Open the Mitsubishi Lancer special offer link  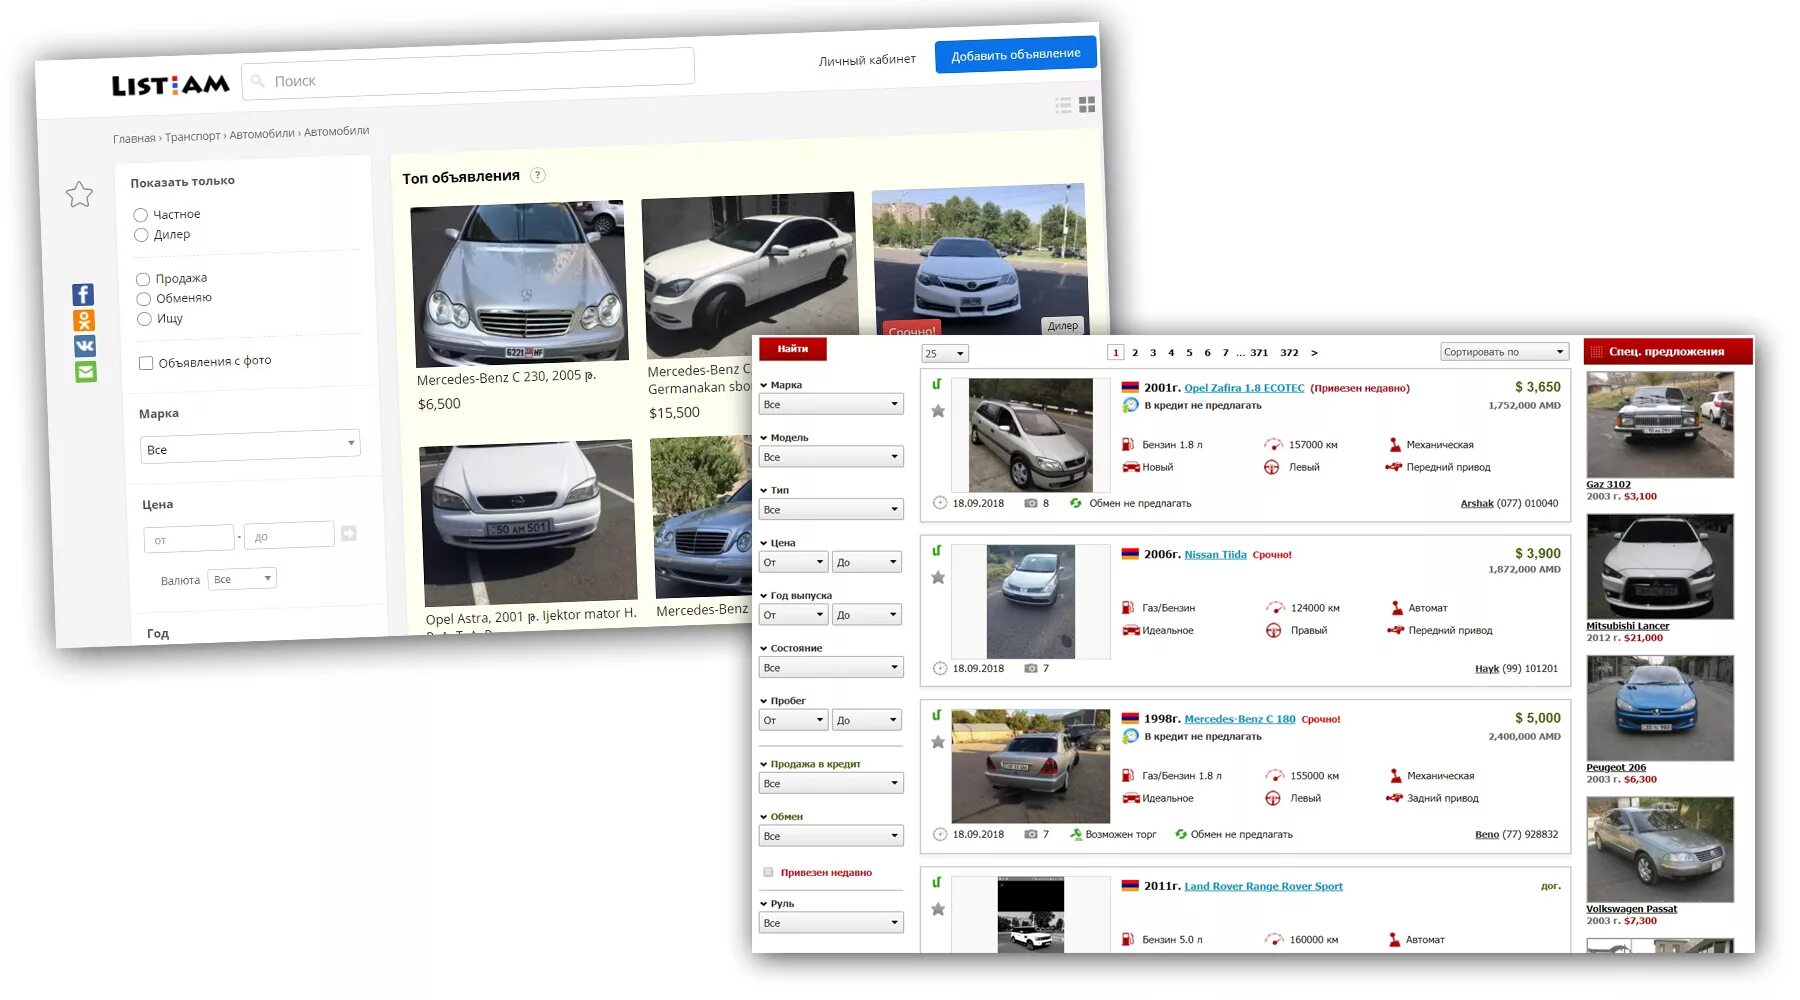pyautogui.click(x=1627, y=626)
